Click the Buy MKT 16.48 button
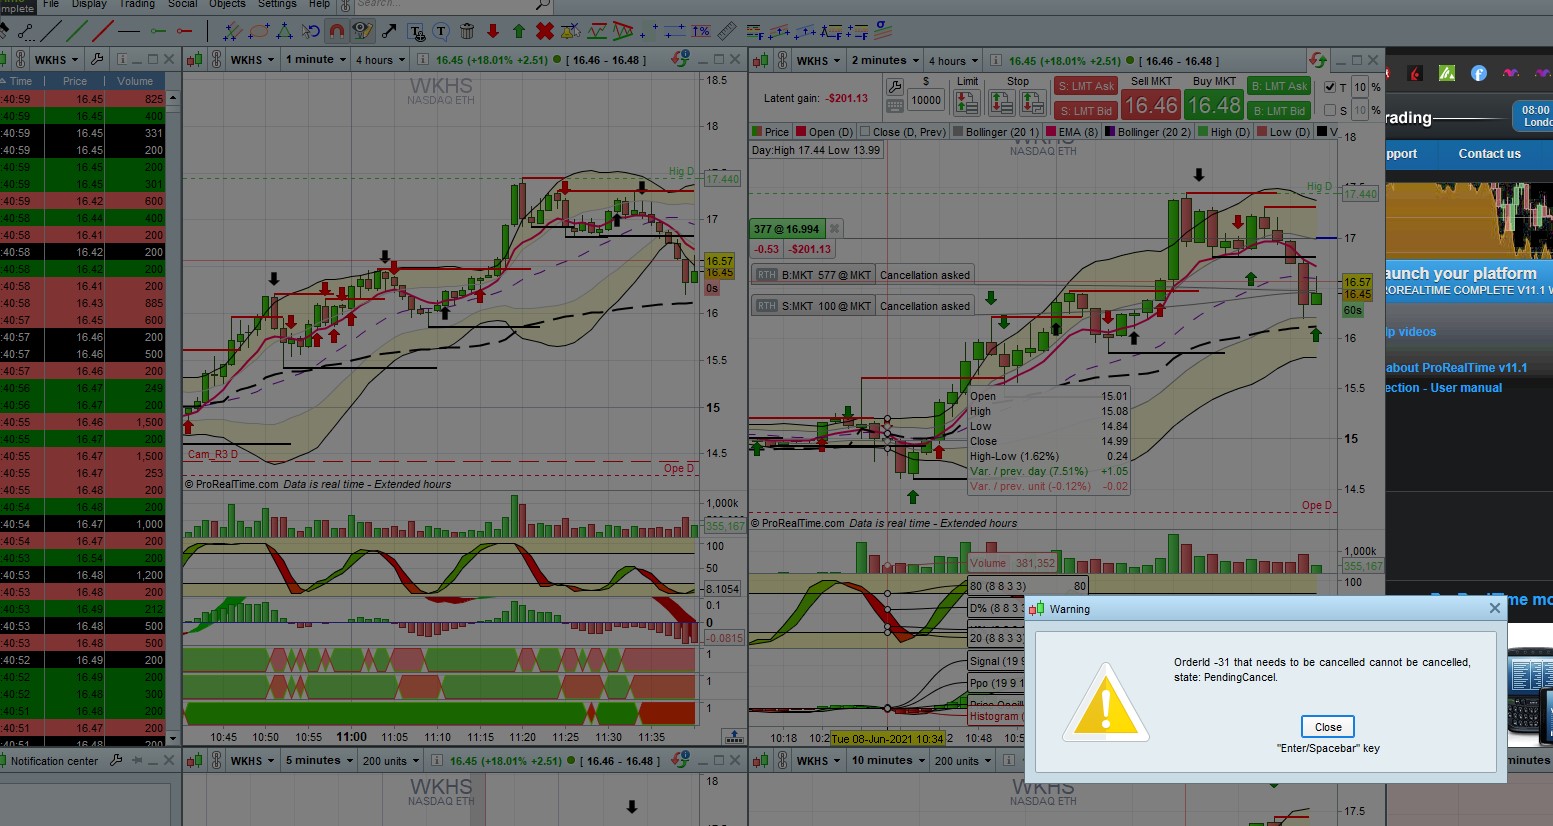 tap(1214, 105)
